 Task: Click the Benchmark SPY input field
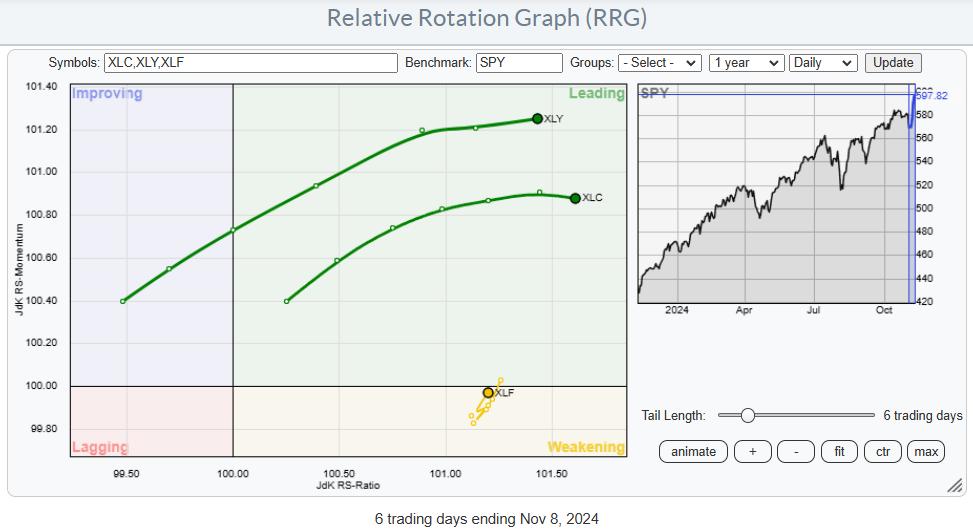tap(519, 62)
